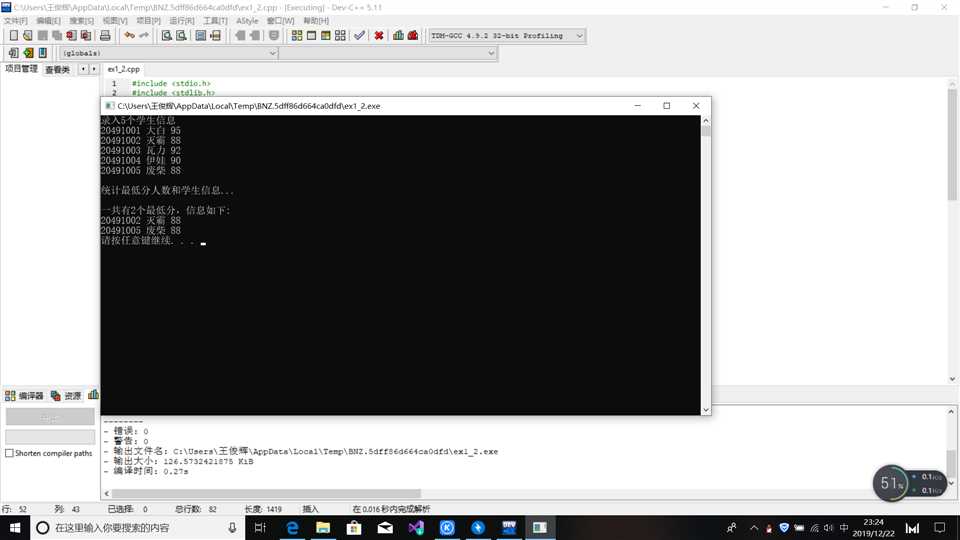Click the first icon in second toolbar row

coord(13,53)
